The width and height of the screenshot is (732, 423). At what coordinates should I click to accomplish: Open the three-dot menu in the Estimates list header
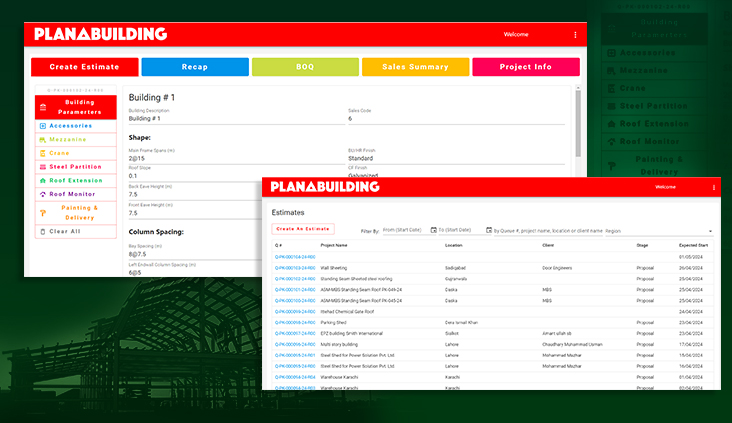coord(714,188)
